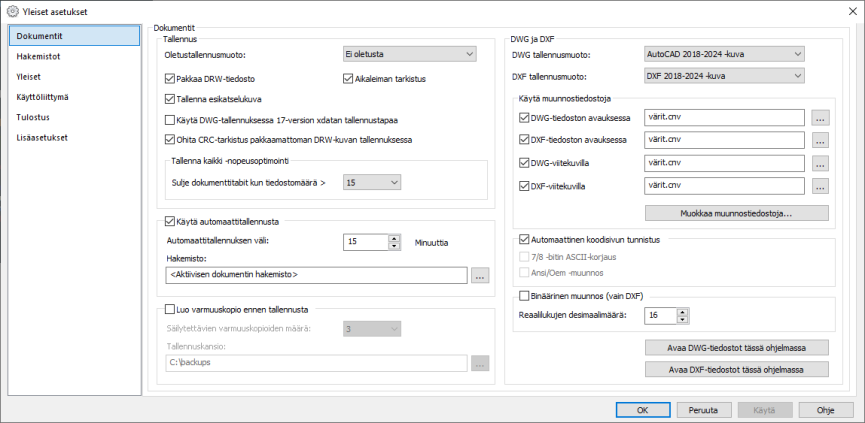The width and height of the screenshot is (865, 423).
Task: Click browse button for DXF-tiedoston avauksessa file
Action: [821, 140]
